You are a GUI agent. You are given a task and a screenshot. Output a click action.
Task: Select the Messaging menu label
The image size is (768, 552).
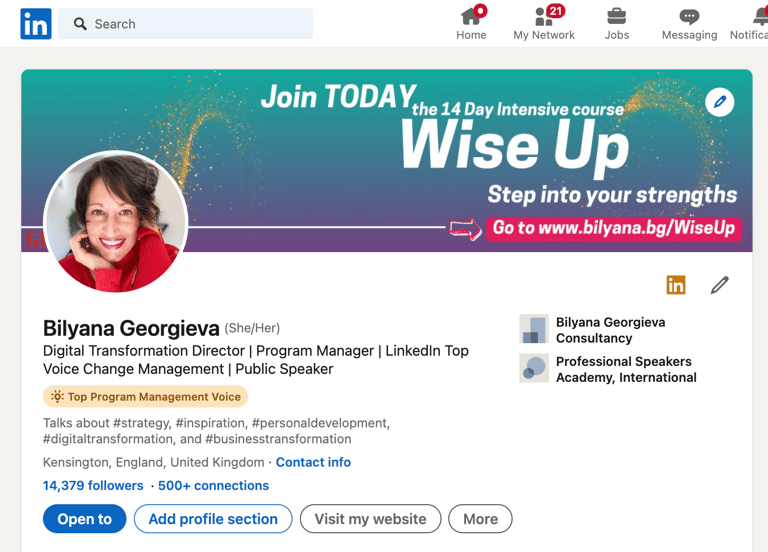click(x=689, y=35)
